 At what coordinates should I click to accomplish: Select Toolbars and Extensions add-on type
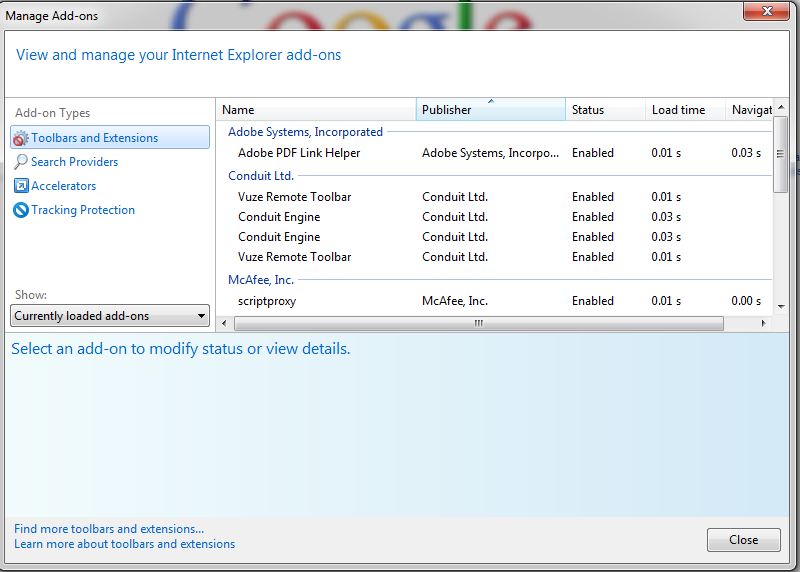110,138
